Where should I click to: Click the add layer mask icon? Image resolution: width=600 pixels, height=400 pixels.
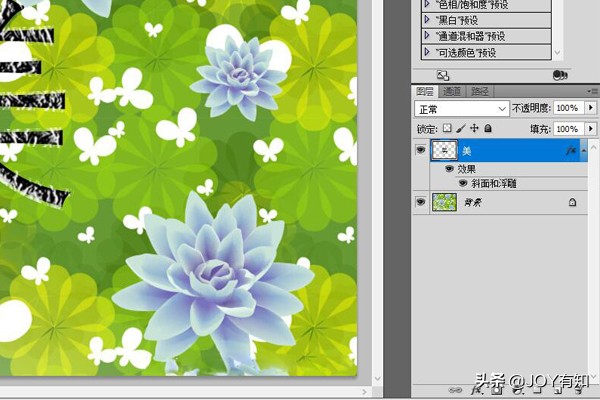tap(497, 390)
